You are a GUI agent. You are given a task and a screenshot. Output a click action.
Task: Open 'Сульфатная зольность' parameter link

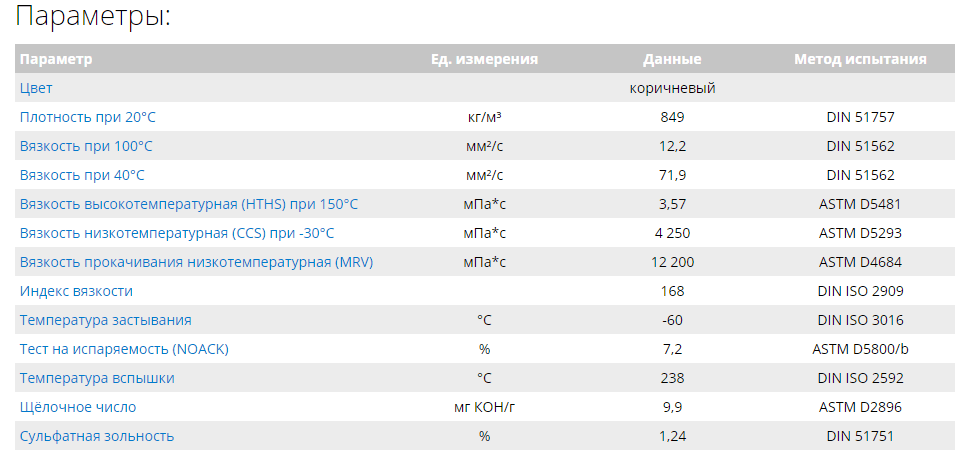point(97,436)
